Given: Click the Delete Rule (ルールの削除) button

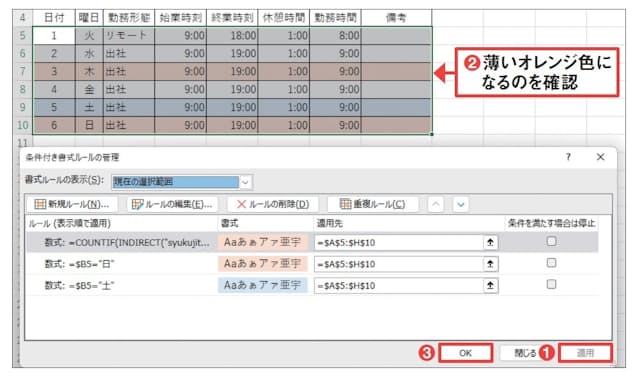Looking at the screenshot, I should coord(273,204).
